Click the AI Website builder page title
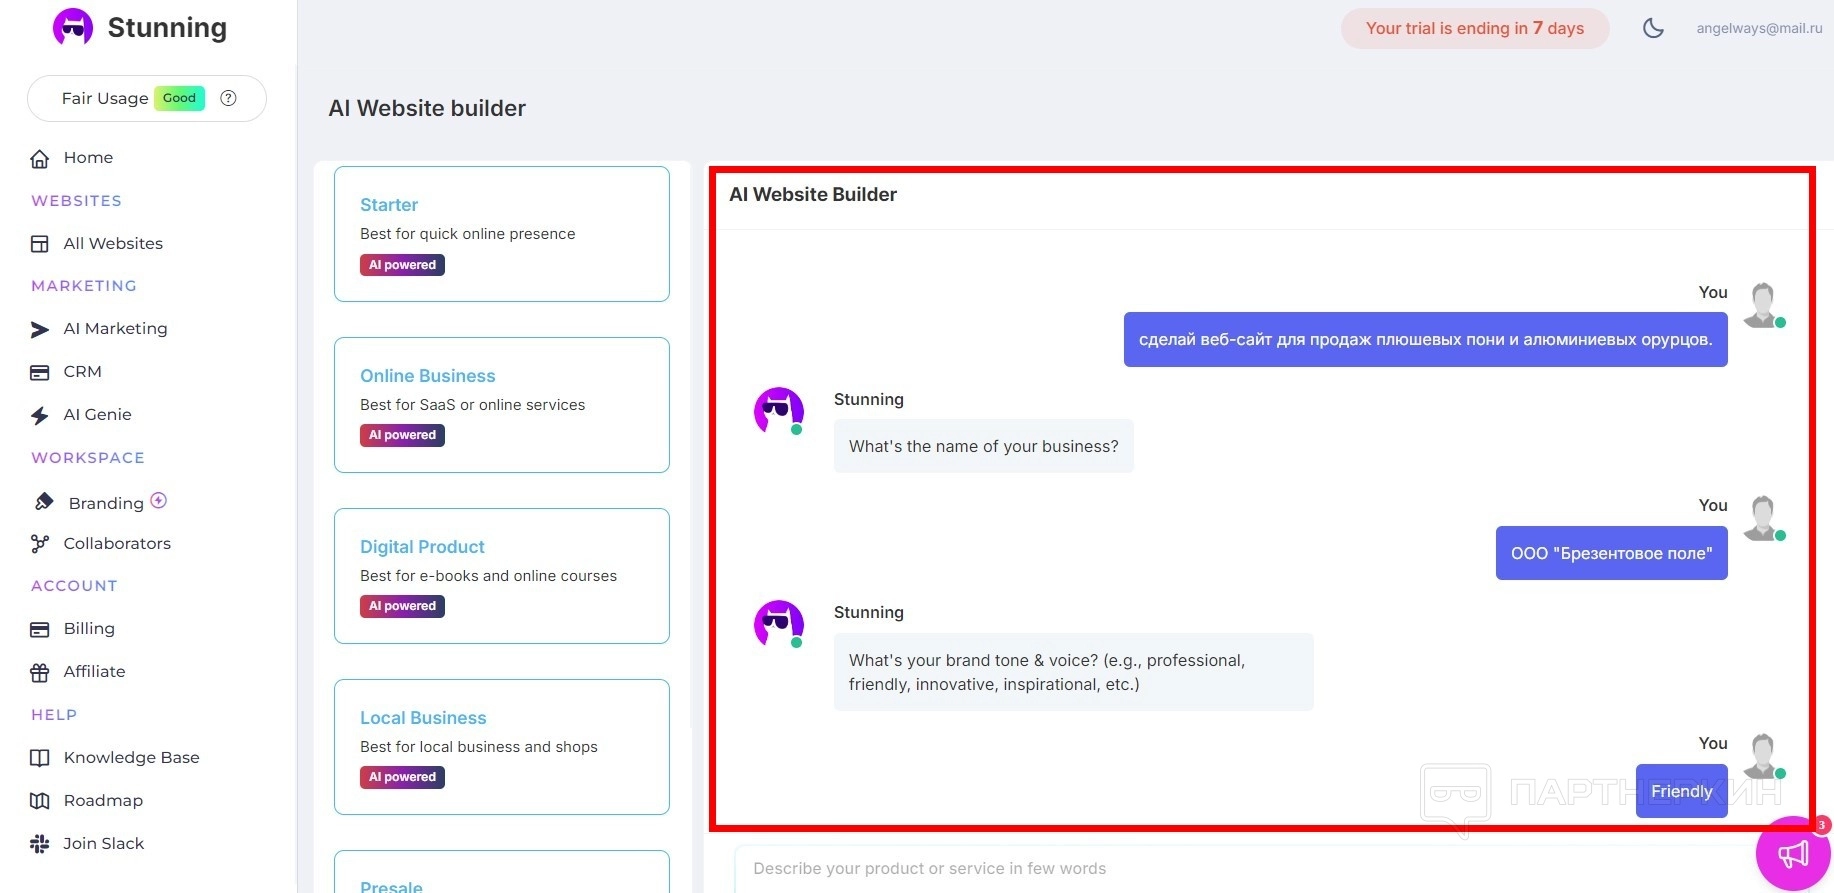The image size is (1834, 893). [427, 108]
